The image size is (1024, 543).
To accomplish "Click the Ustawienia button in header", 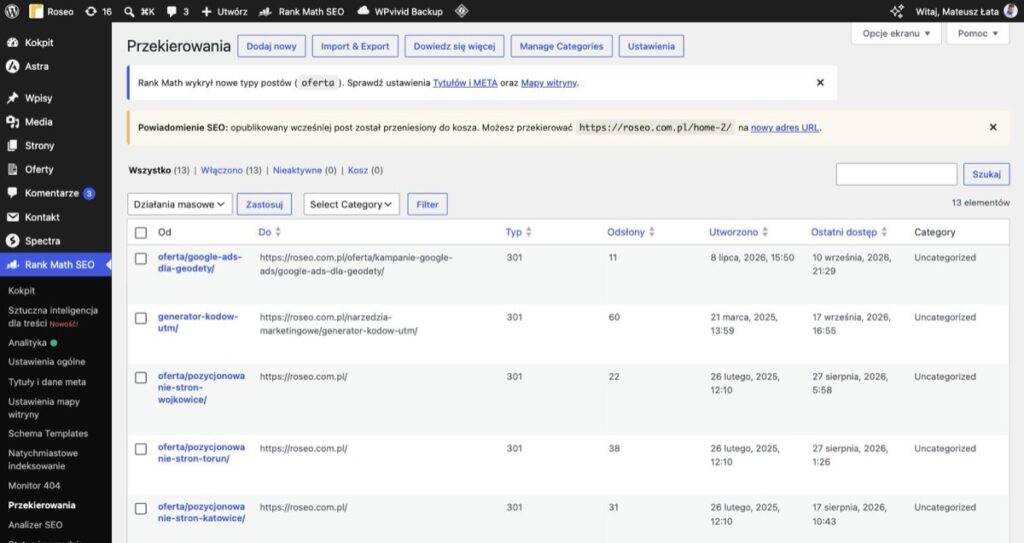I will coord(651,46).
